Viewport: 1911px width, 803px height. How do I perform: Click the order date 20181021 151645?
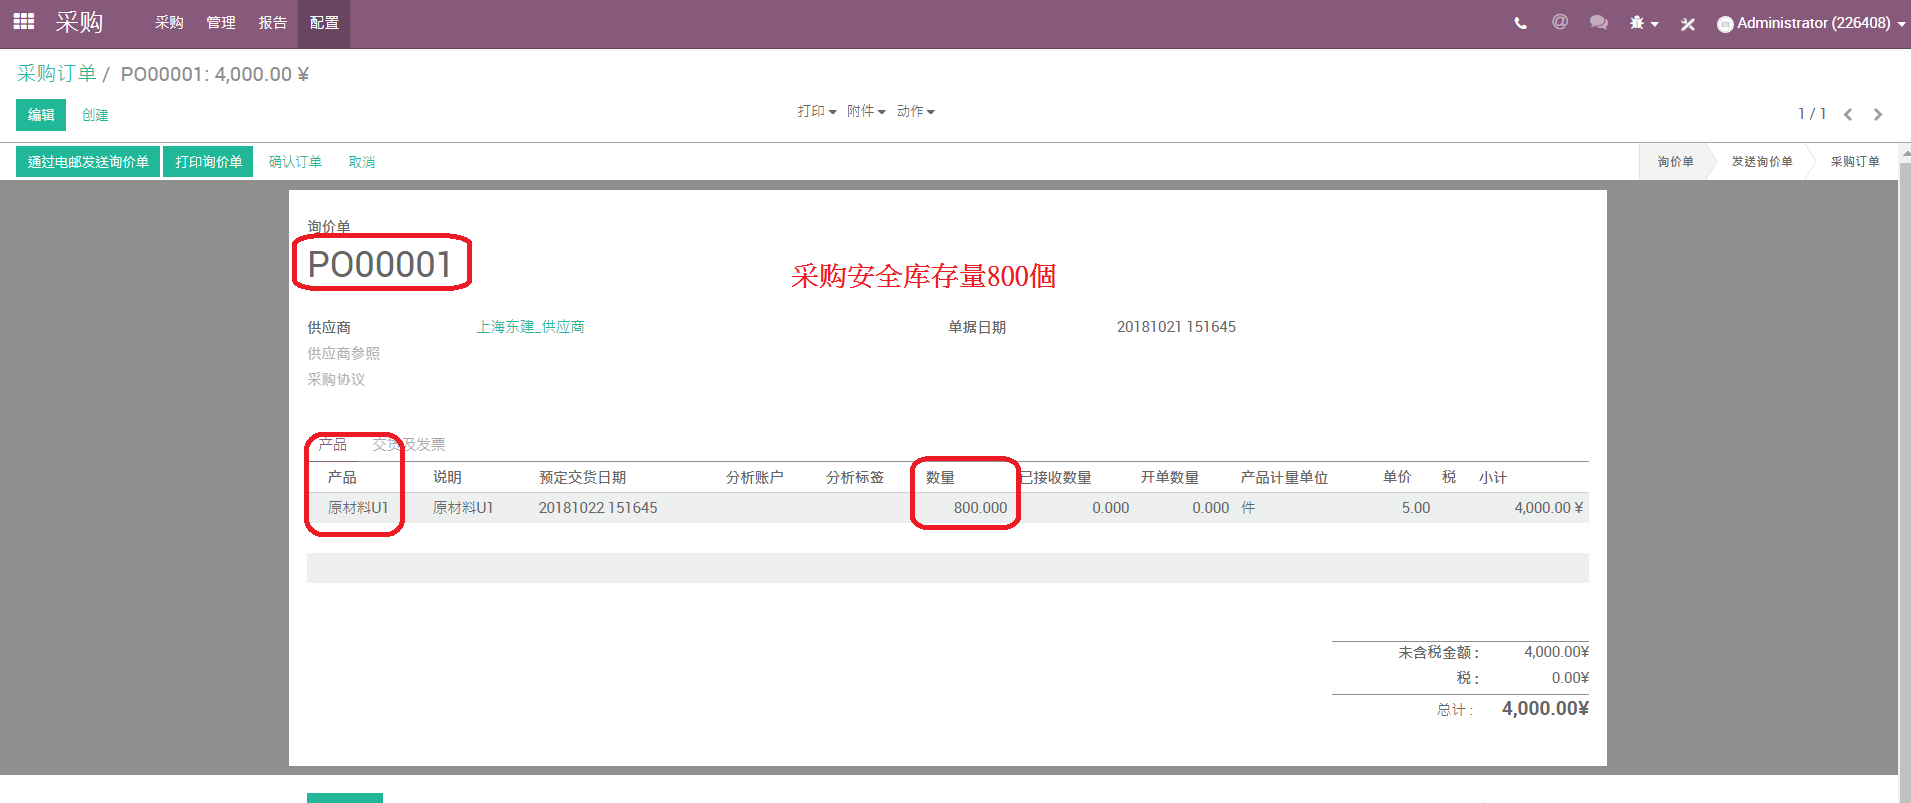point(1176,327)
